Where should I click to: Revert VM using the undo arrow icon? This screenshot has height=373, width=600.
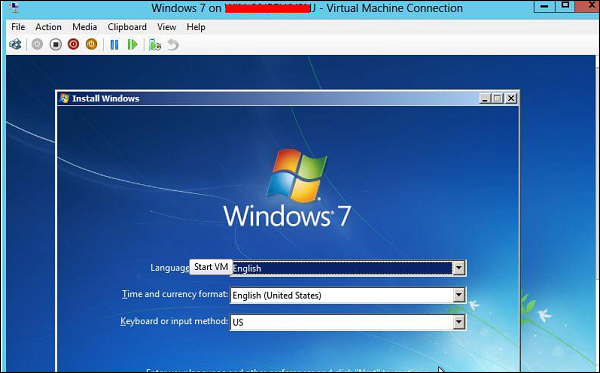click(173, 45)
